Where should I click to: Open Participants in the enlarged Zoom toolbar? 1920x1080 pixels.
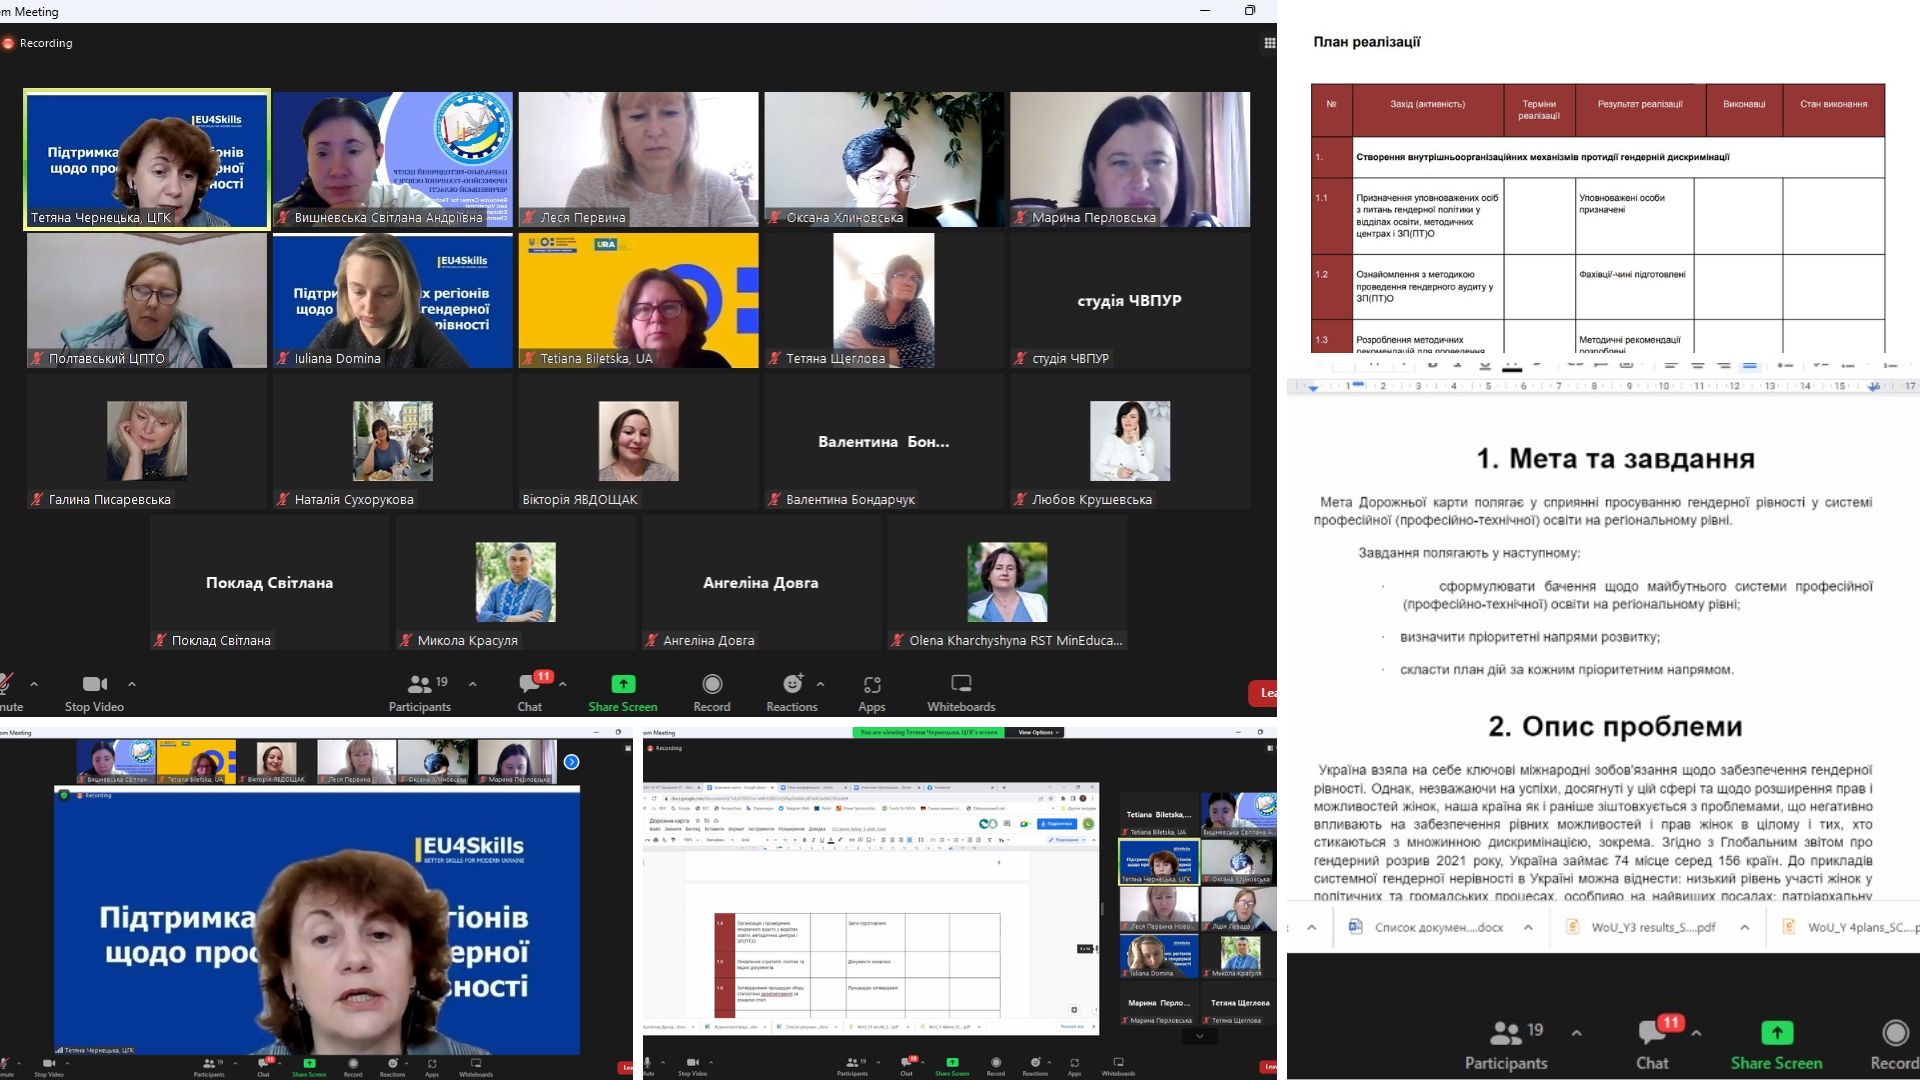(x=1506, y=1045)
